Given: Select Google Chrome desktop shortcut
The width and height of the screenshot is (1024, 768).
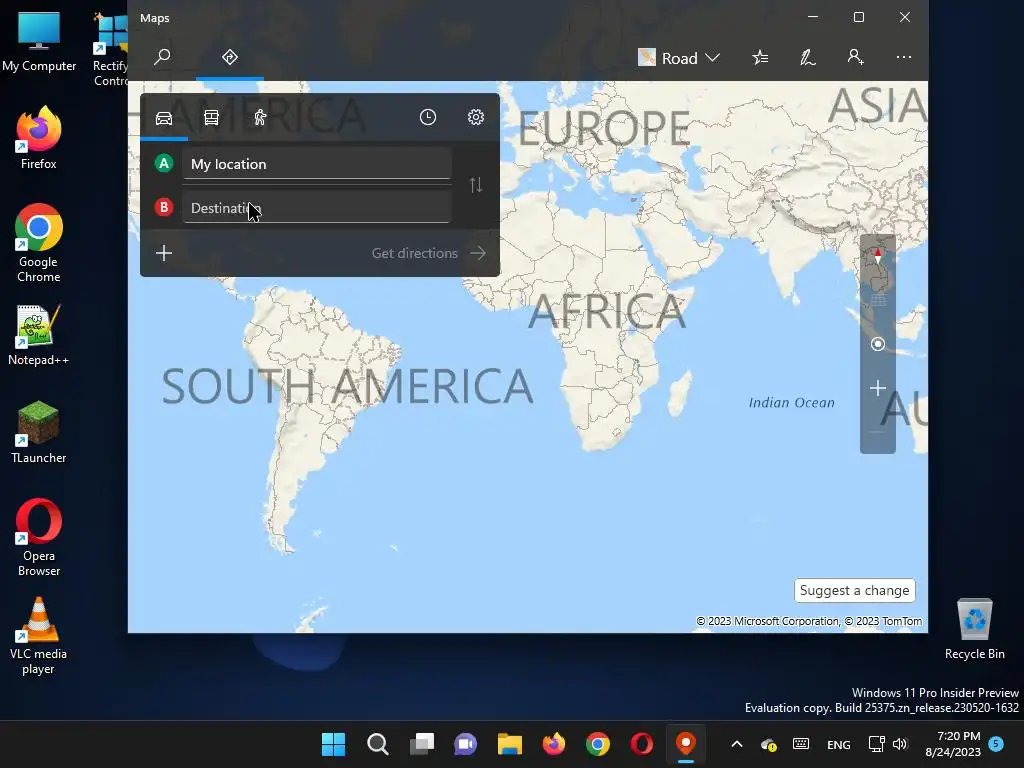Looking at the screenshot, I should click(x=39, y=243).
